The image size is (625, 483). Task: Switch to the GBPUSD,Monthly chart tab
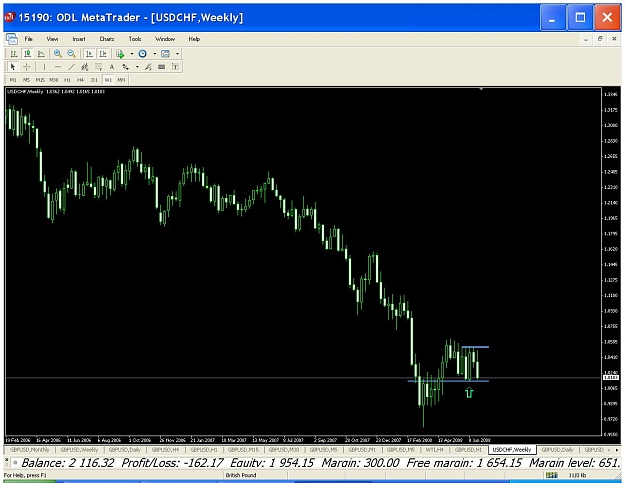coord(30,450)
